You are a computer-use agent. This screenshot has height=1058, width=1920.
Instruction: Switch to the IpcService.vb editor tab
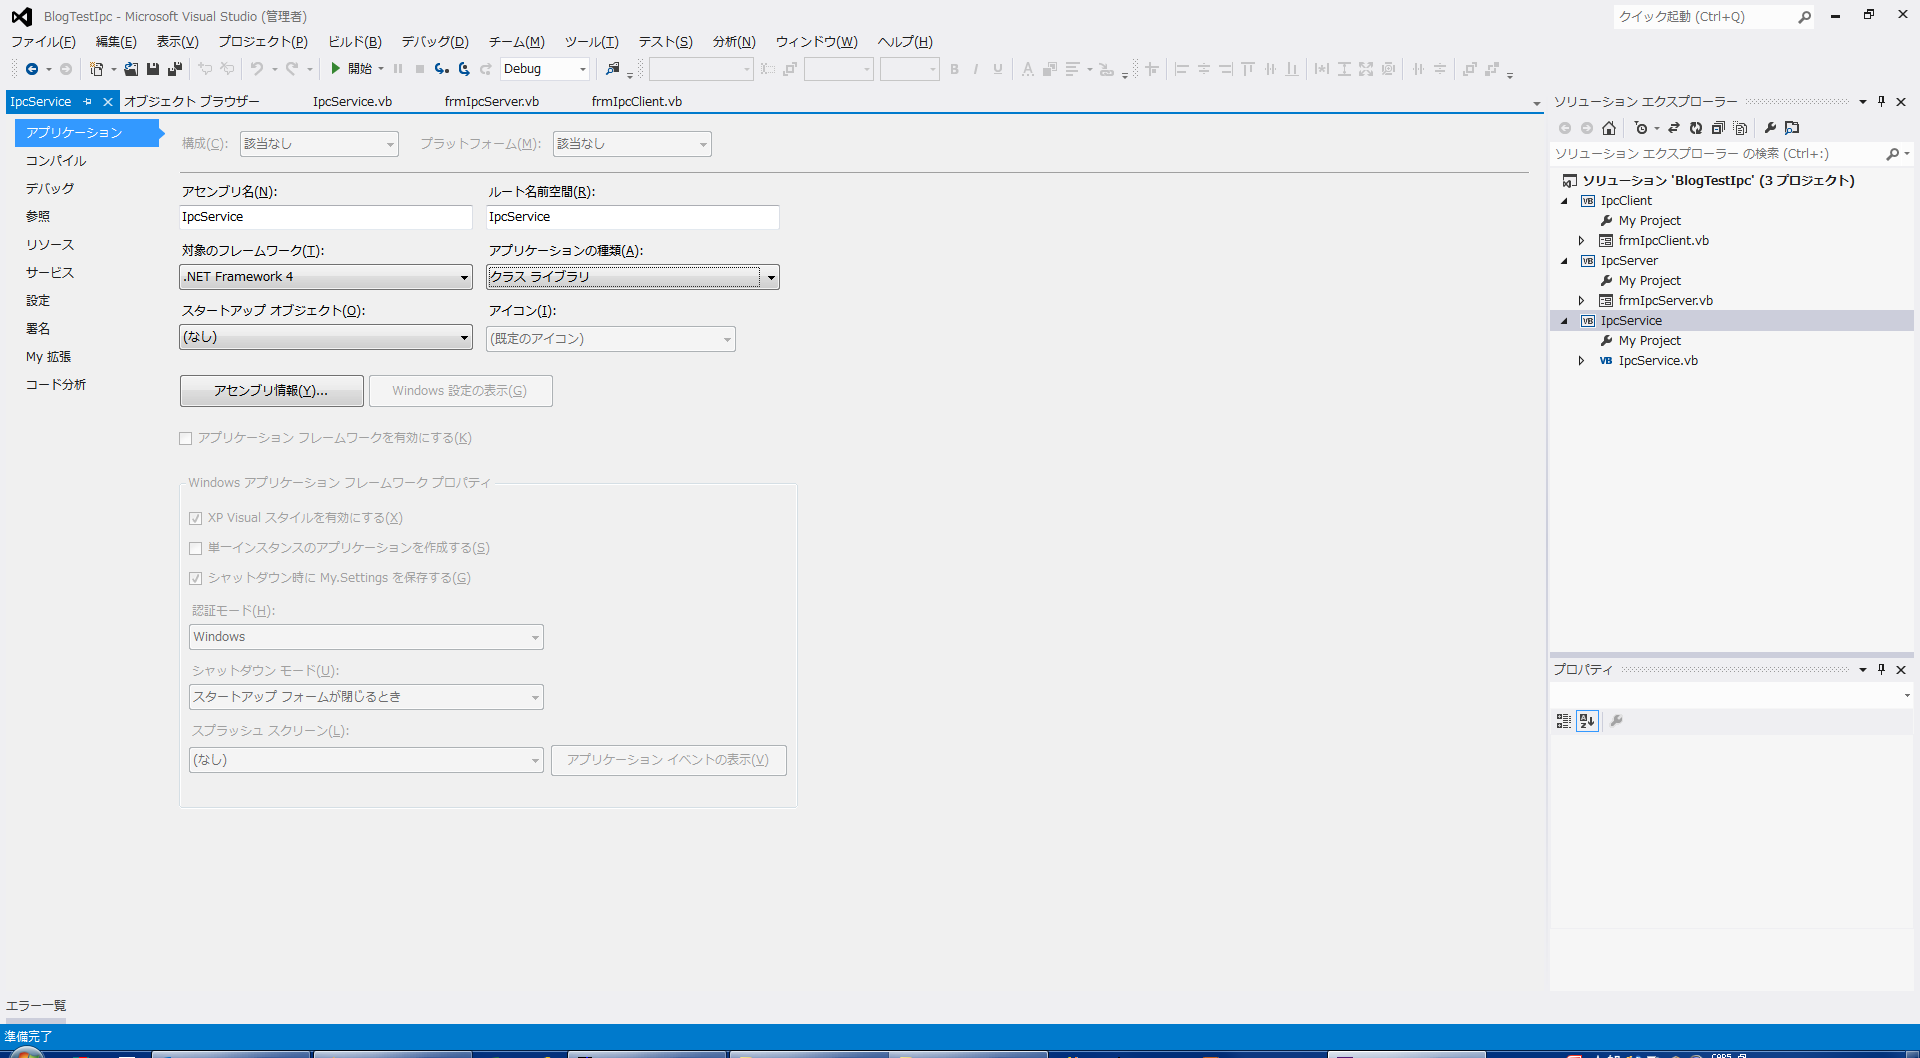352,102
